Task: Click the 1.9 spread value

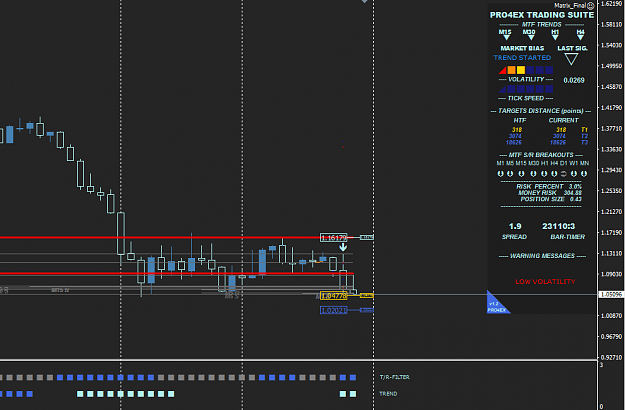Action: pos(515,226)
